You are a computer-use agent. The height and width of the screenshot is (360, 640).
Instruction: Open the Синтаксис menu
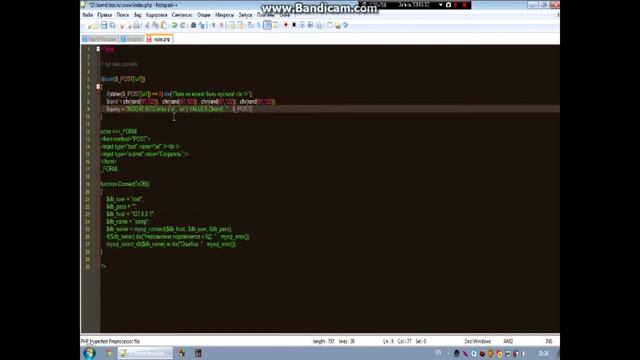coord(182,15)
